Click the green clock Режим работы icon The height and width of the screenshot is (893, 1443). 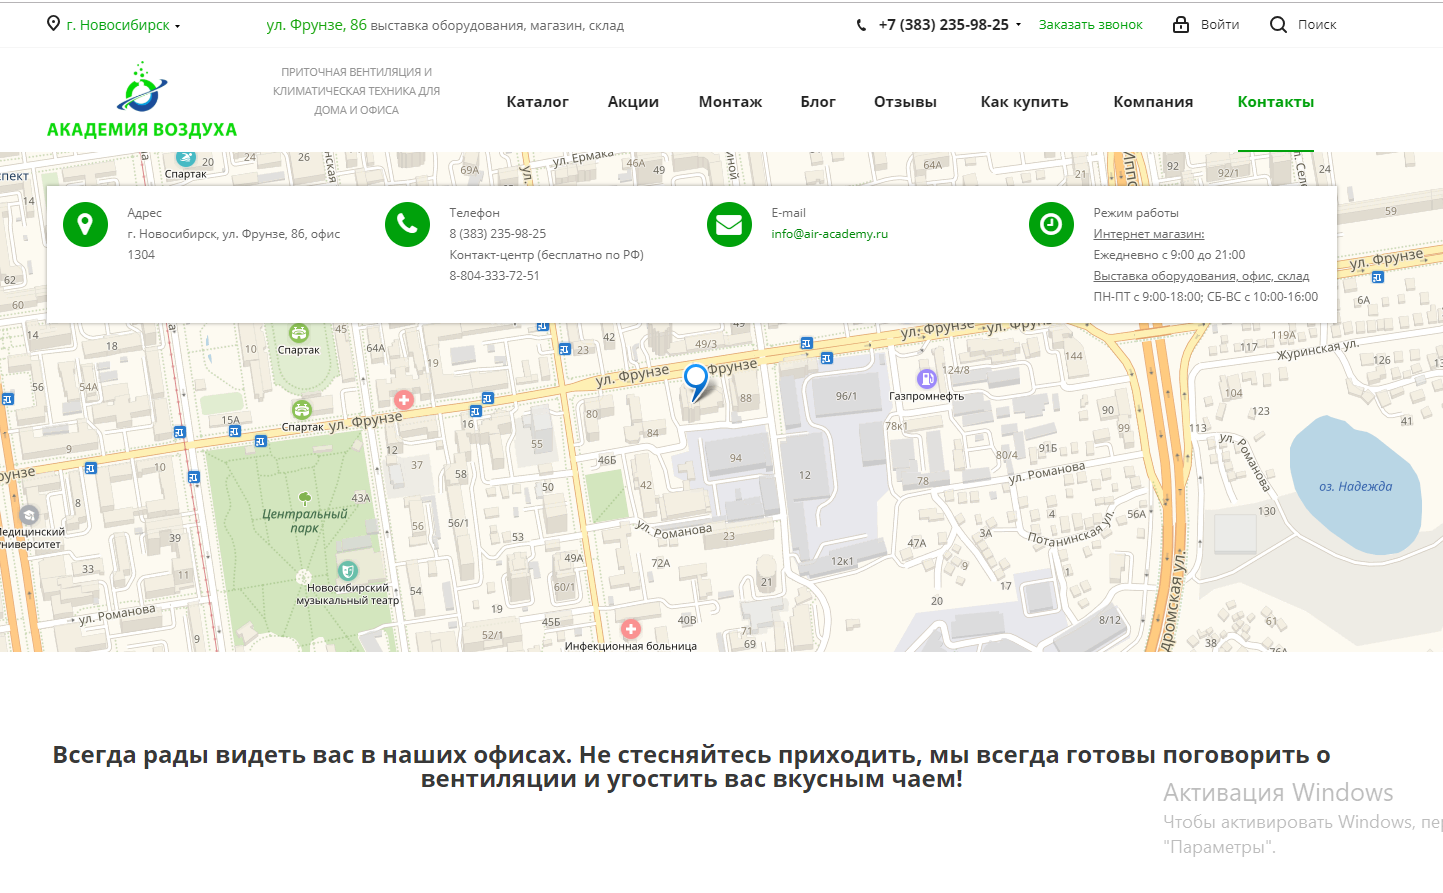click(1051, 224)
